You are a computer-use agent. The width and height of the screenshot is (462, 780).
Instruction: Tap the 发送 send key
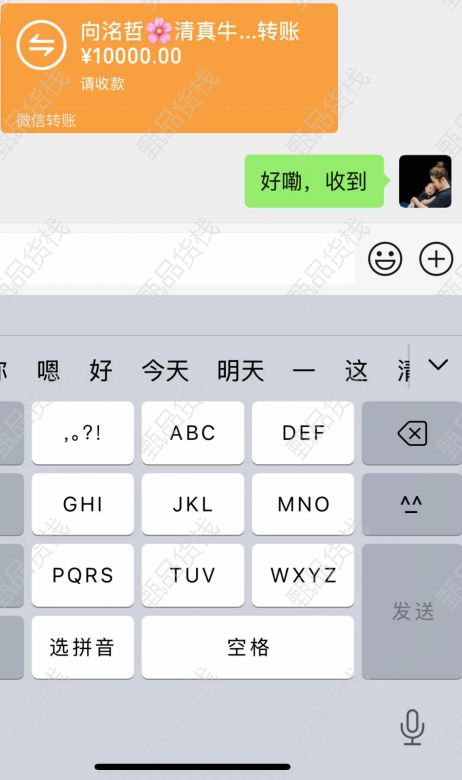pos(412,611)
